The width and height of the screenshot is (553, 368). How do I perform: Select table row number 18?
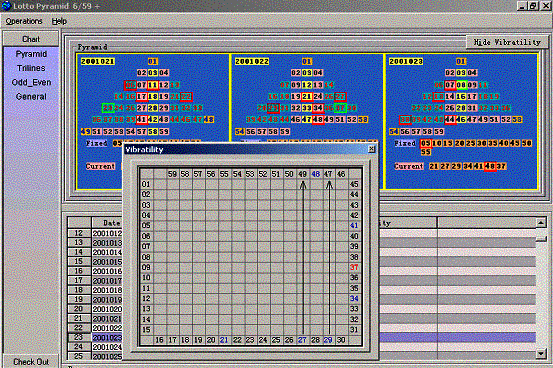tap(79, 290)
